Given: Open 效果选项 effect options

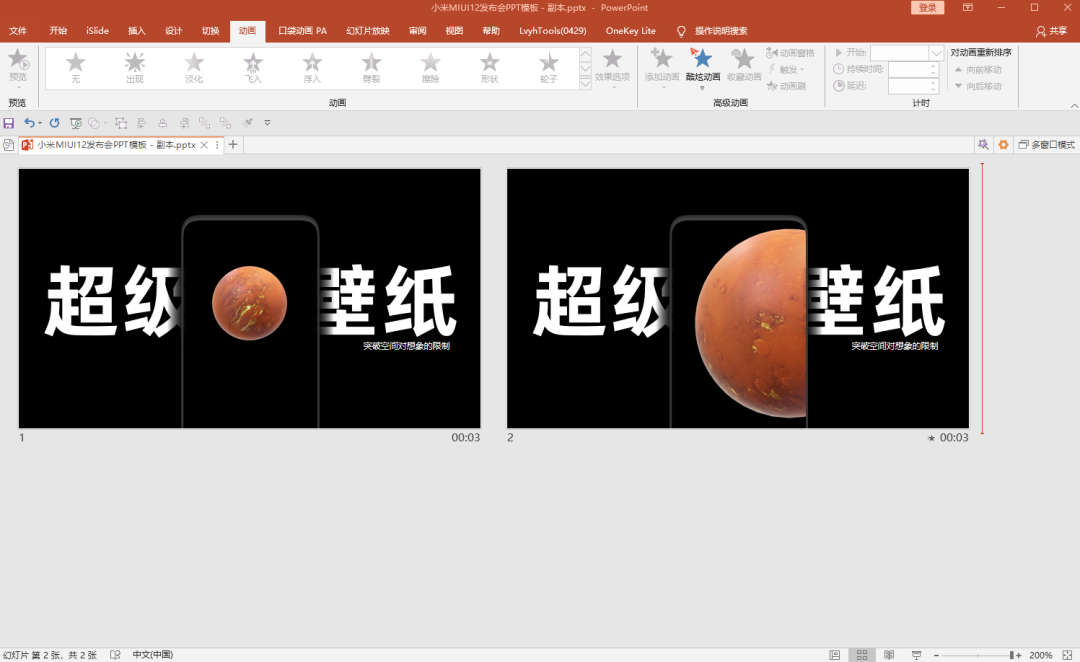Looking at the screenshot, I should [612, 68].
